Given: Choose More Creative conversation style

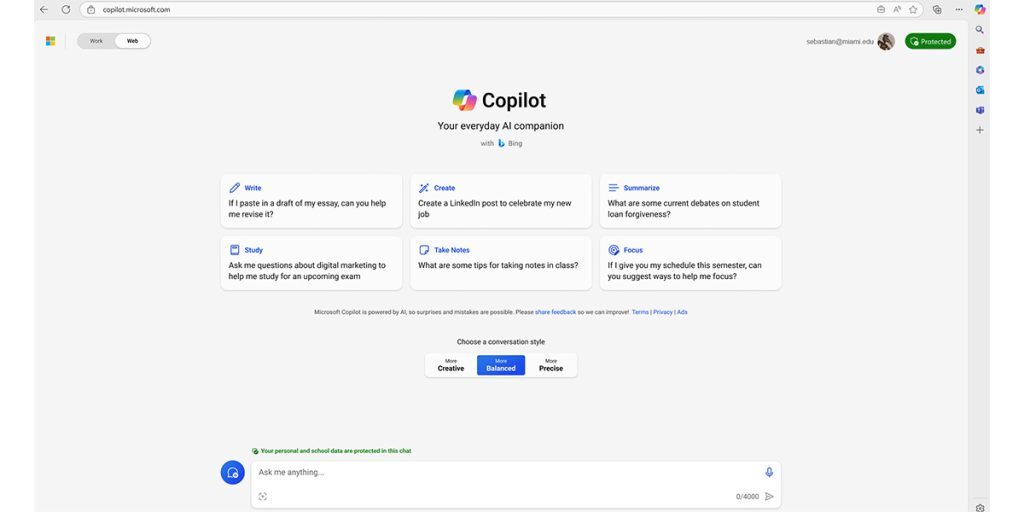Looking at the screenshot, I should (x=451, y=365).
